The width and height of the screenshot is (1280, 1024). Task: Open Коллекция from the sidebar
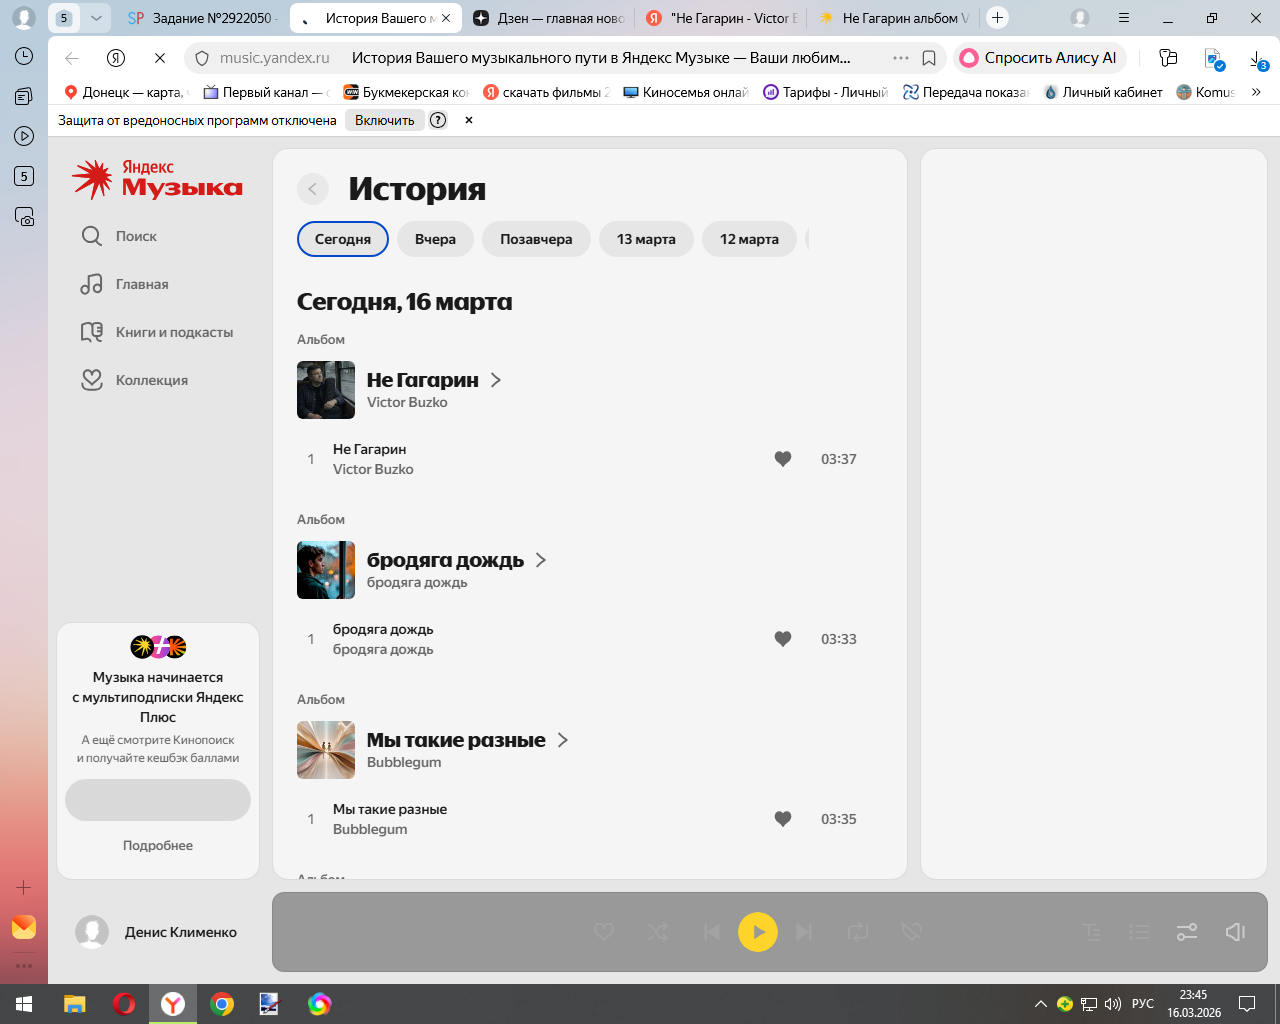click(151, 380)
